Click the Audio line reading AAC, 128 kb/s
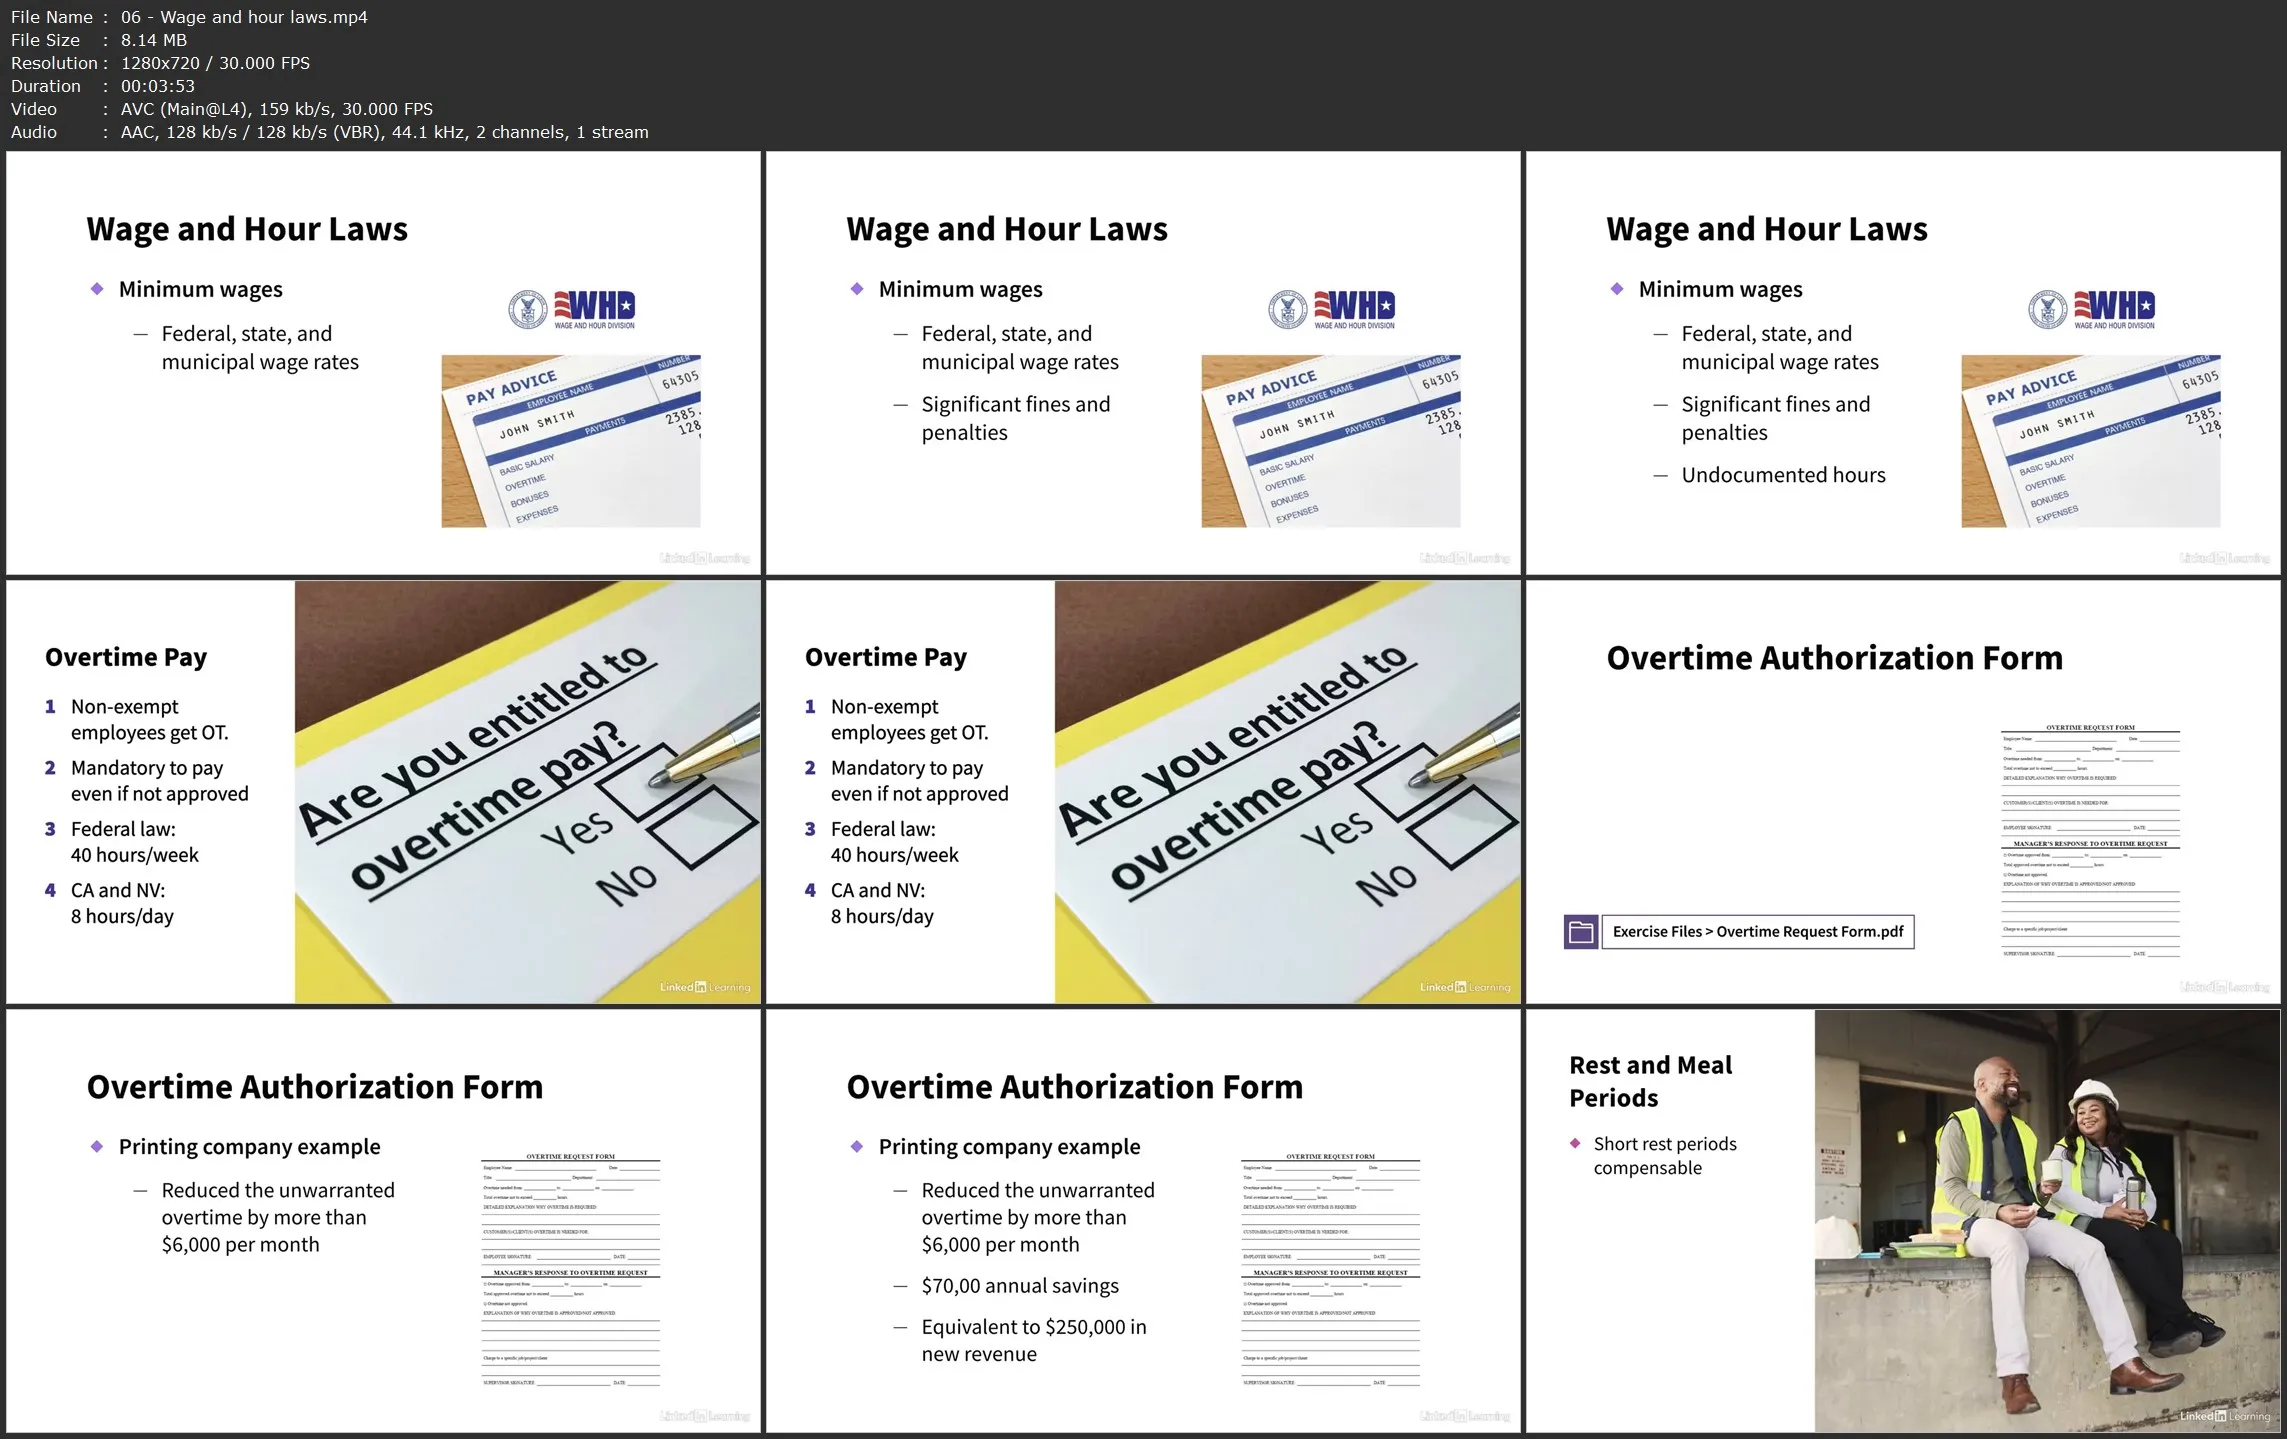 (385, 132)
